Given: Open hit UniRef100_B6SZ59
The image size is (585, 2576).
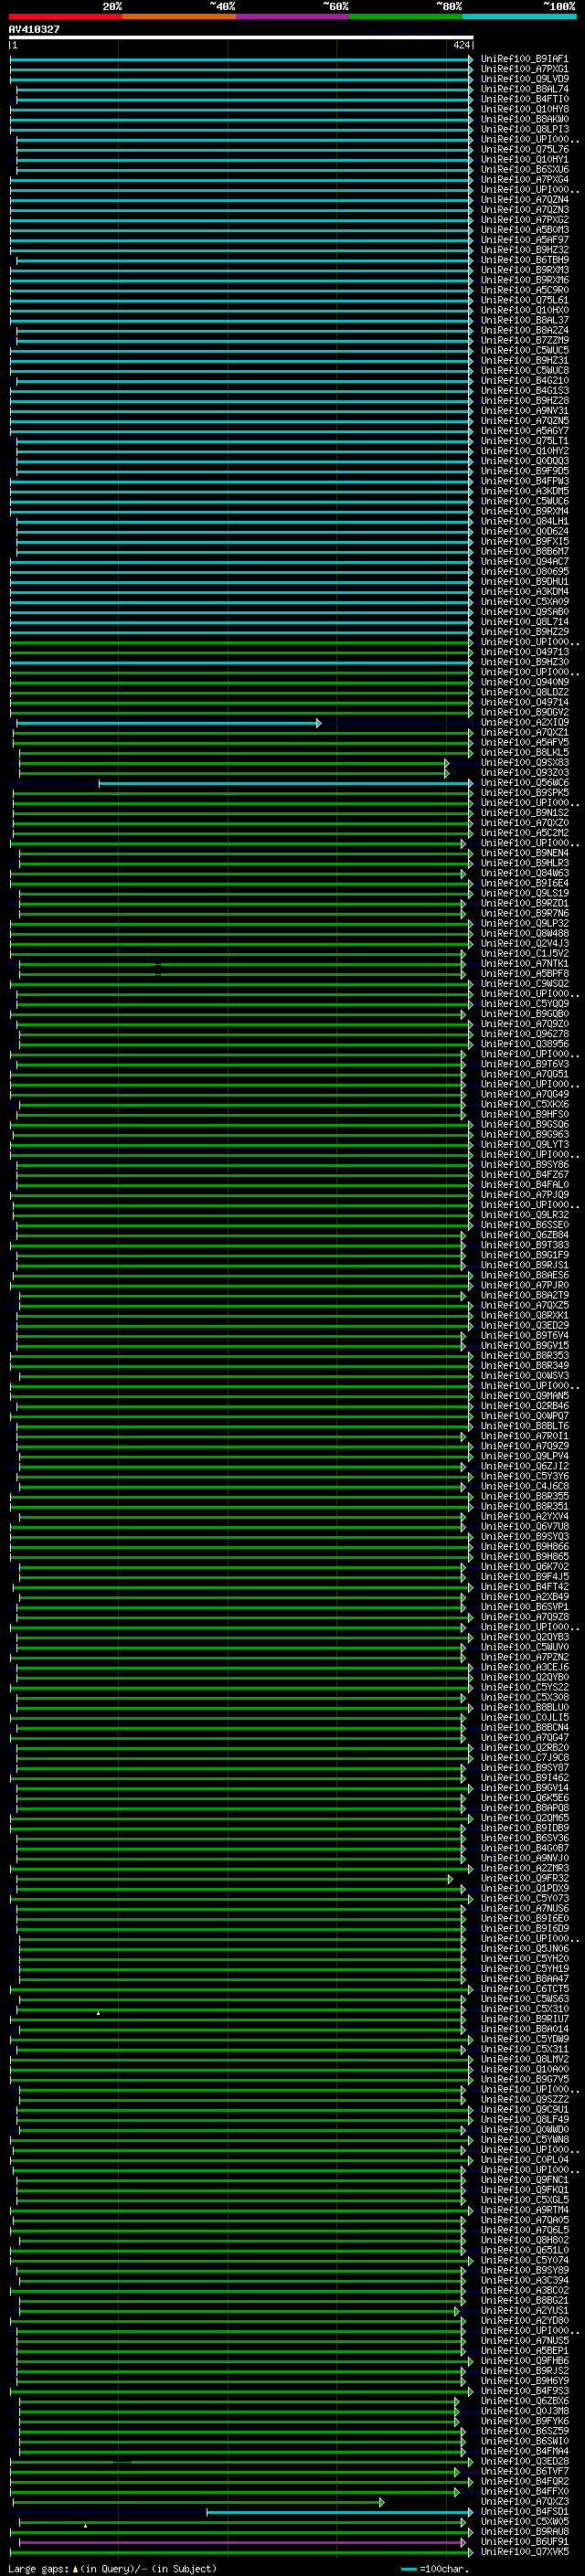Looking at the screenshot, I should point(525,2431).
